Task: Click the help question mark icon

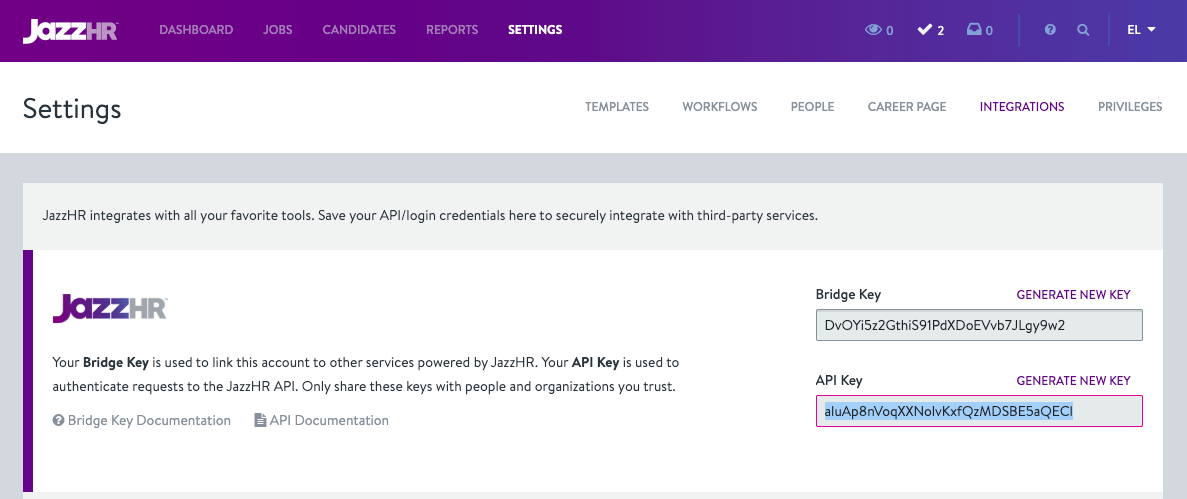Action: (x=1050, y=30)
